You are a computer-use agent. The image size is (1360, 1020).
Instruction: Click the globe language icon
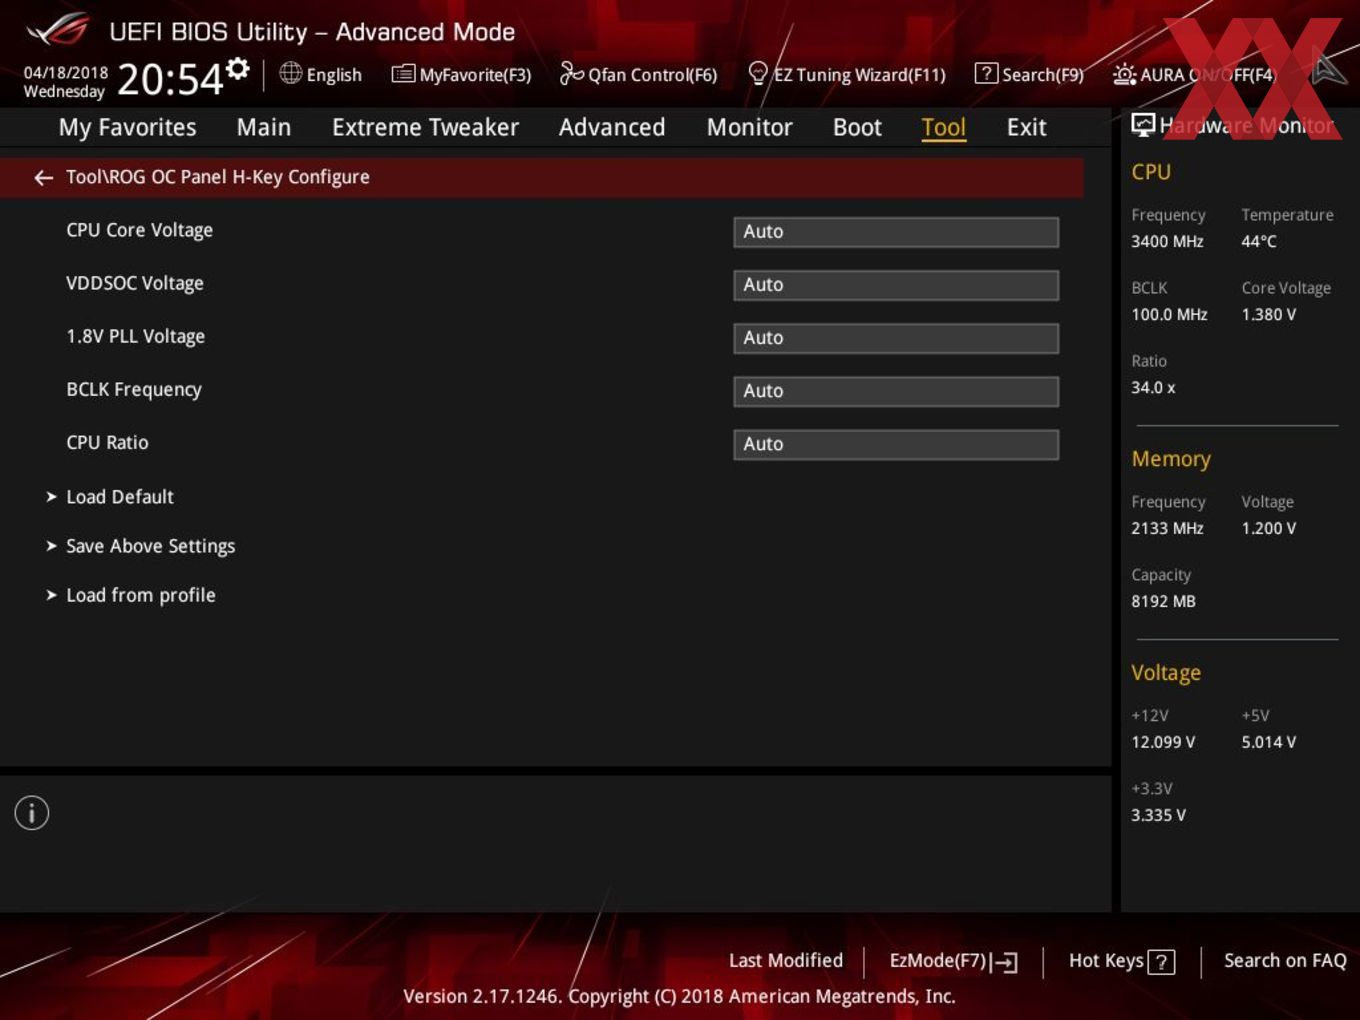(290, 73)
